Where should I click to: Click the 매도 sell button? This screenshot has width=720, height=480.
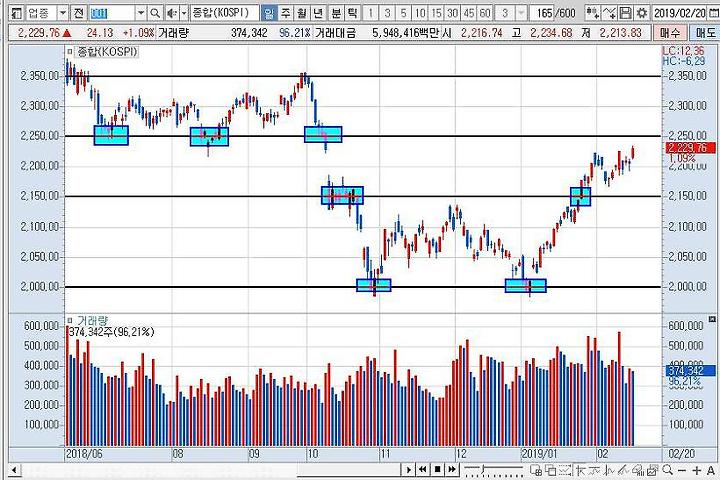[x=705, y=33]
